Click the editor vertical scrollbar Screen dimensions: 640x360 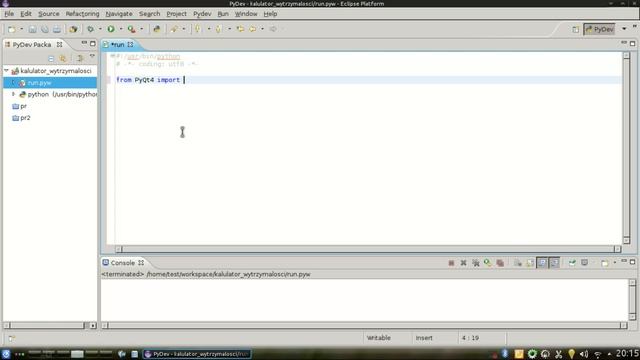[627, 148]
